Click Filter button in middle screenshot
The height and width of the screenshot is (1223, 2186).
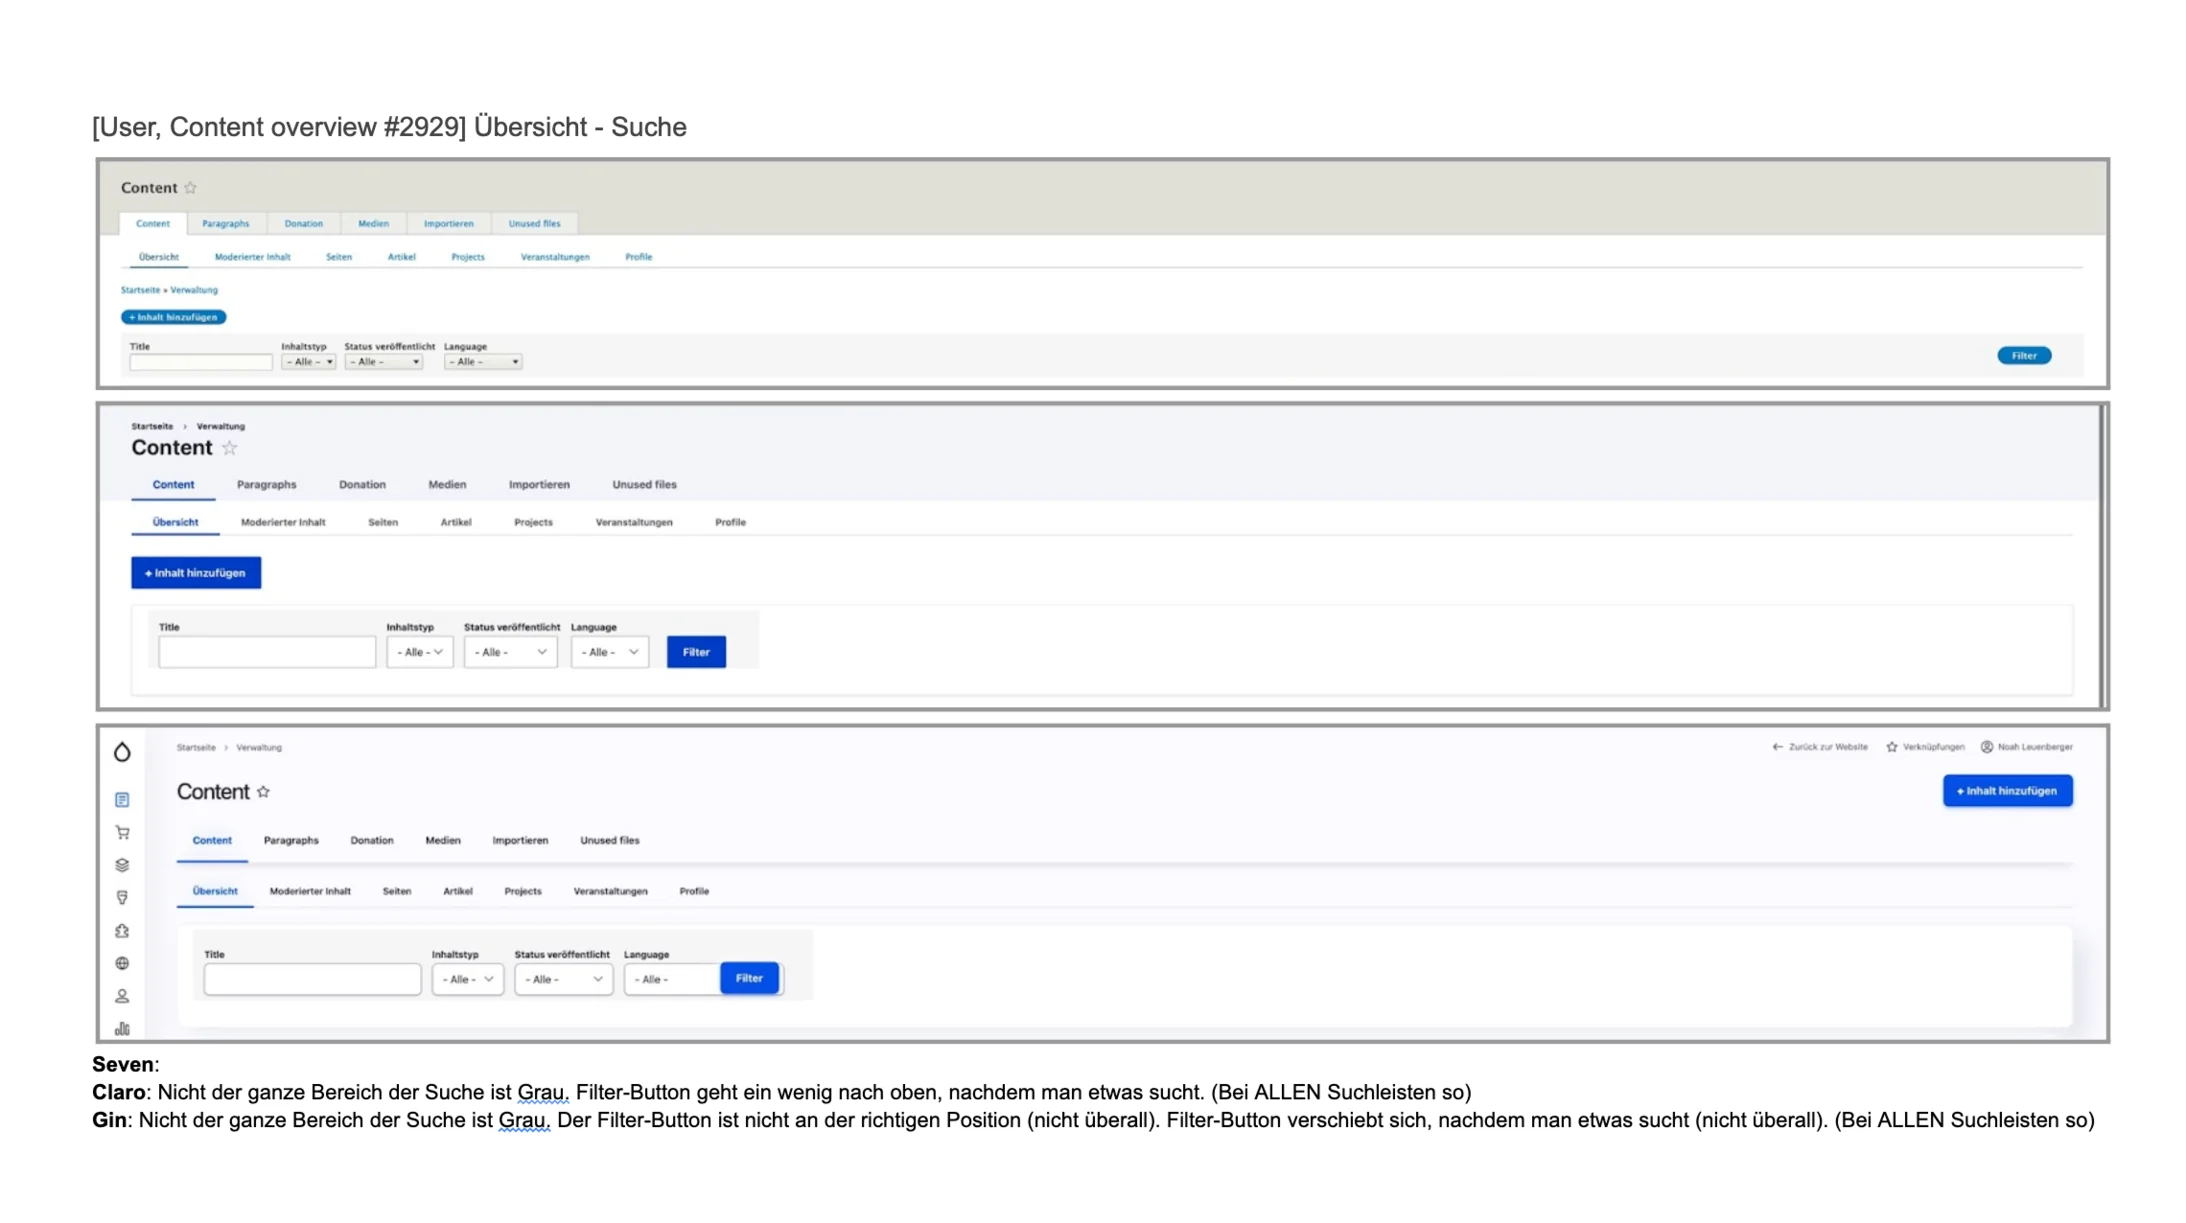coord(696,652)
